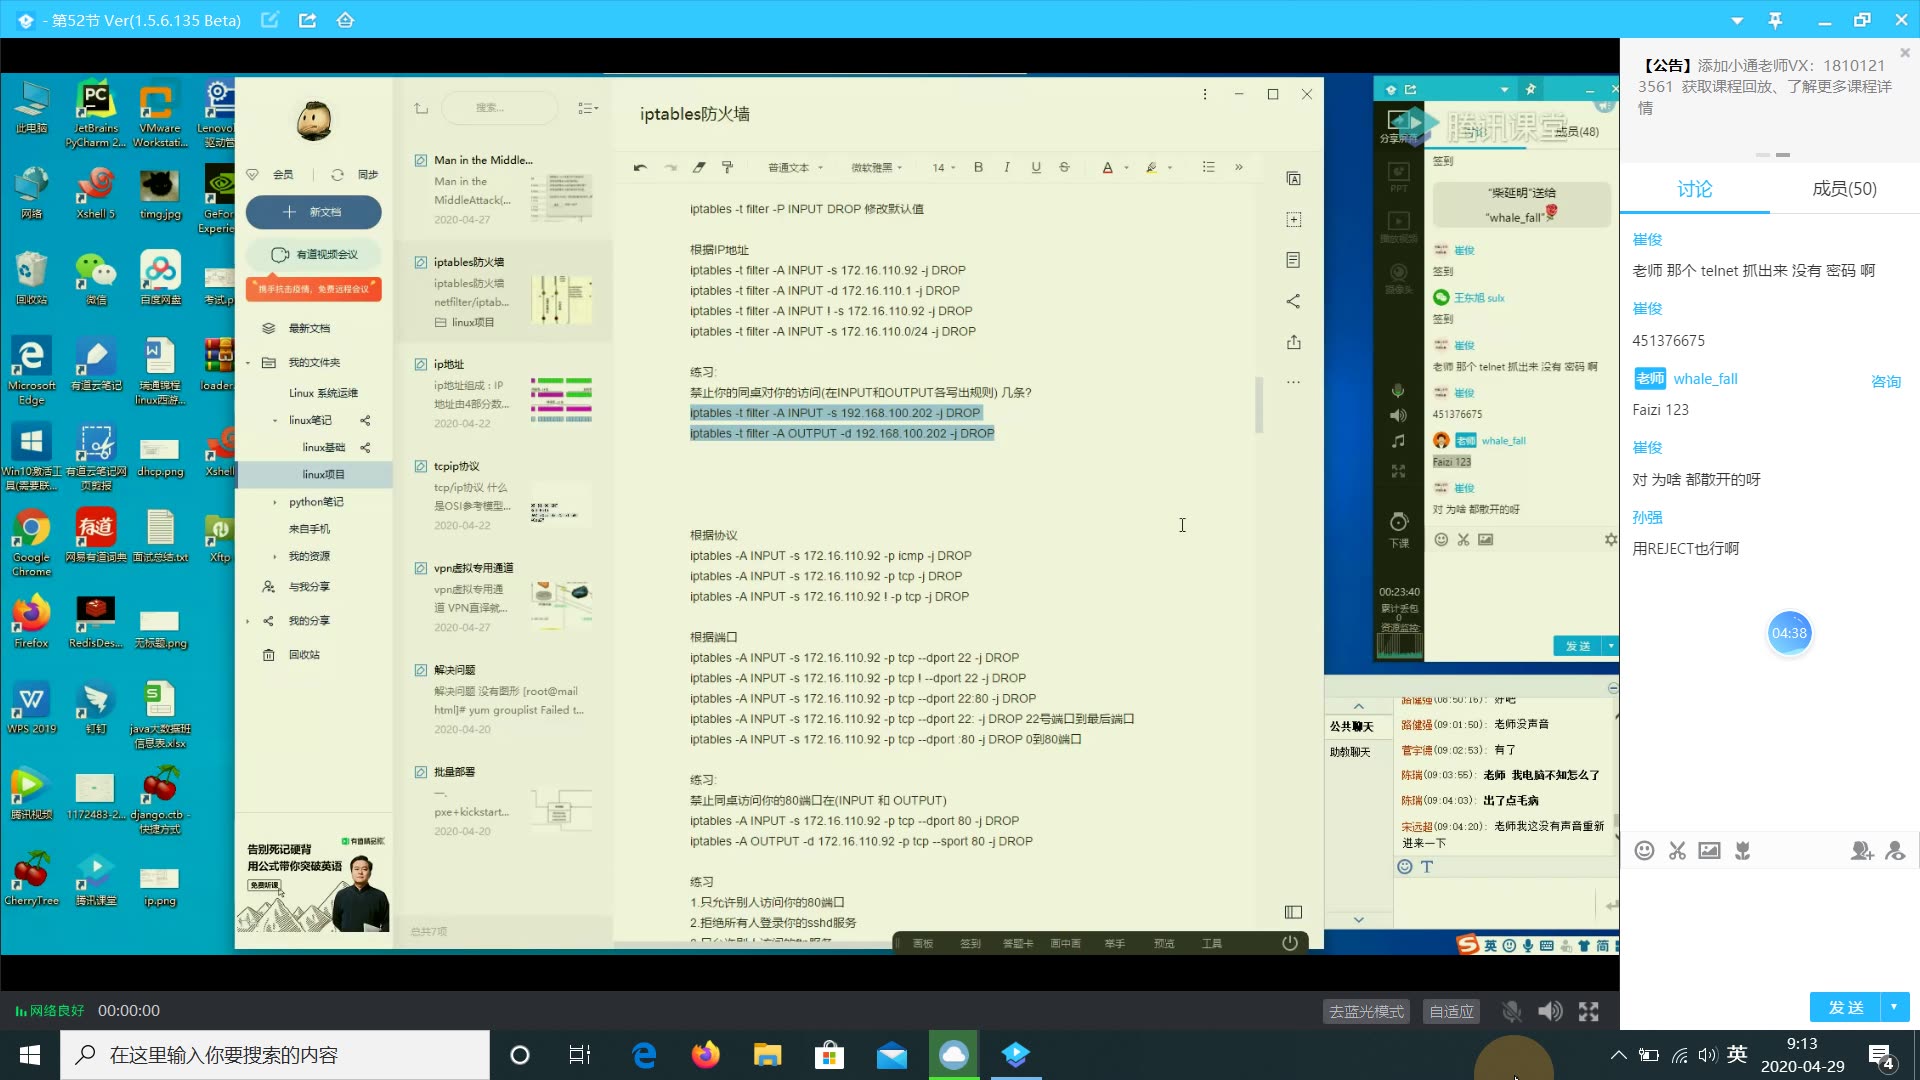The width and height of the screenshot is (1920, 1080).
Task: Click the flower gift icon in chat
Action: [x=1743, y=851]
